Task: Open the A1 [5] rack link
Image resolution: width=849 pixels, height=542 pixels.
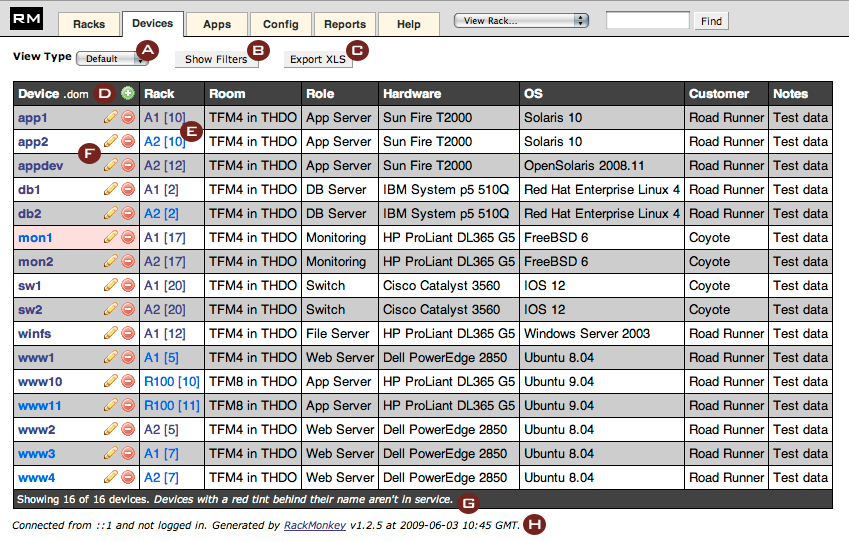Action: (x=161, y=357)
